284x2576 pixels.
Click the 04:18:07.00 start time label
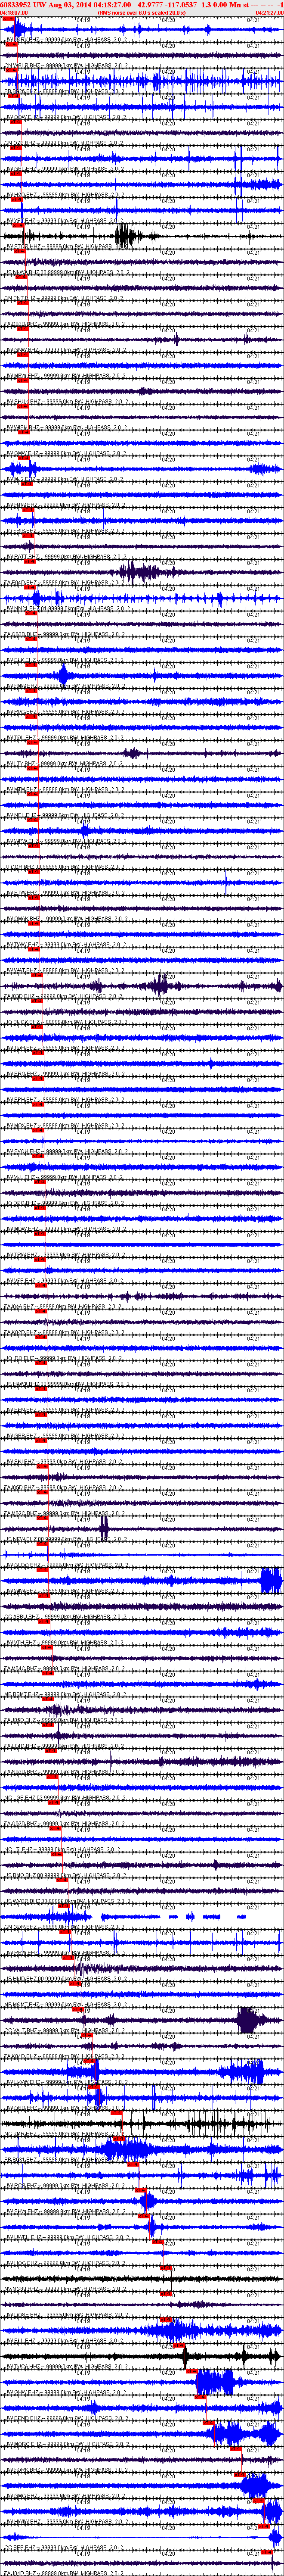[14, 13]
